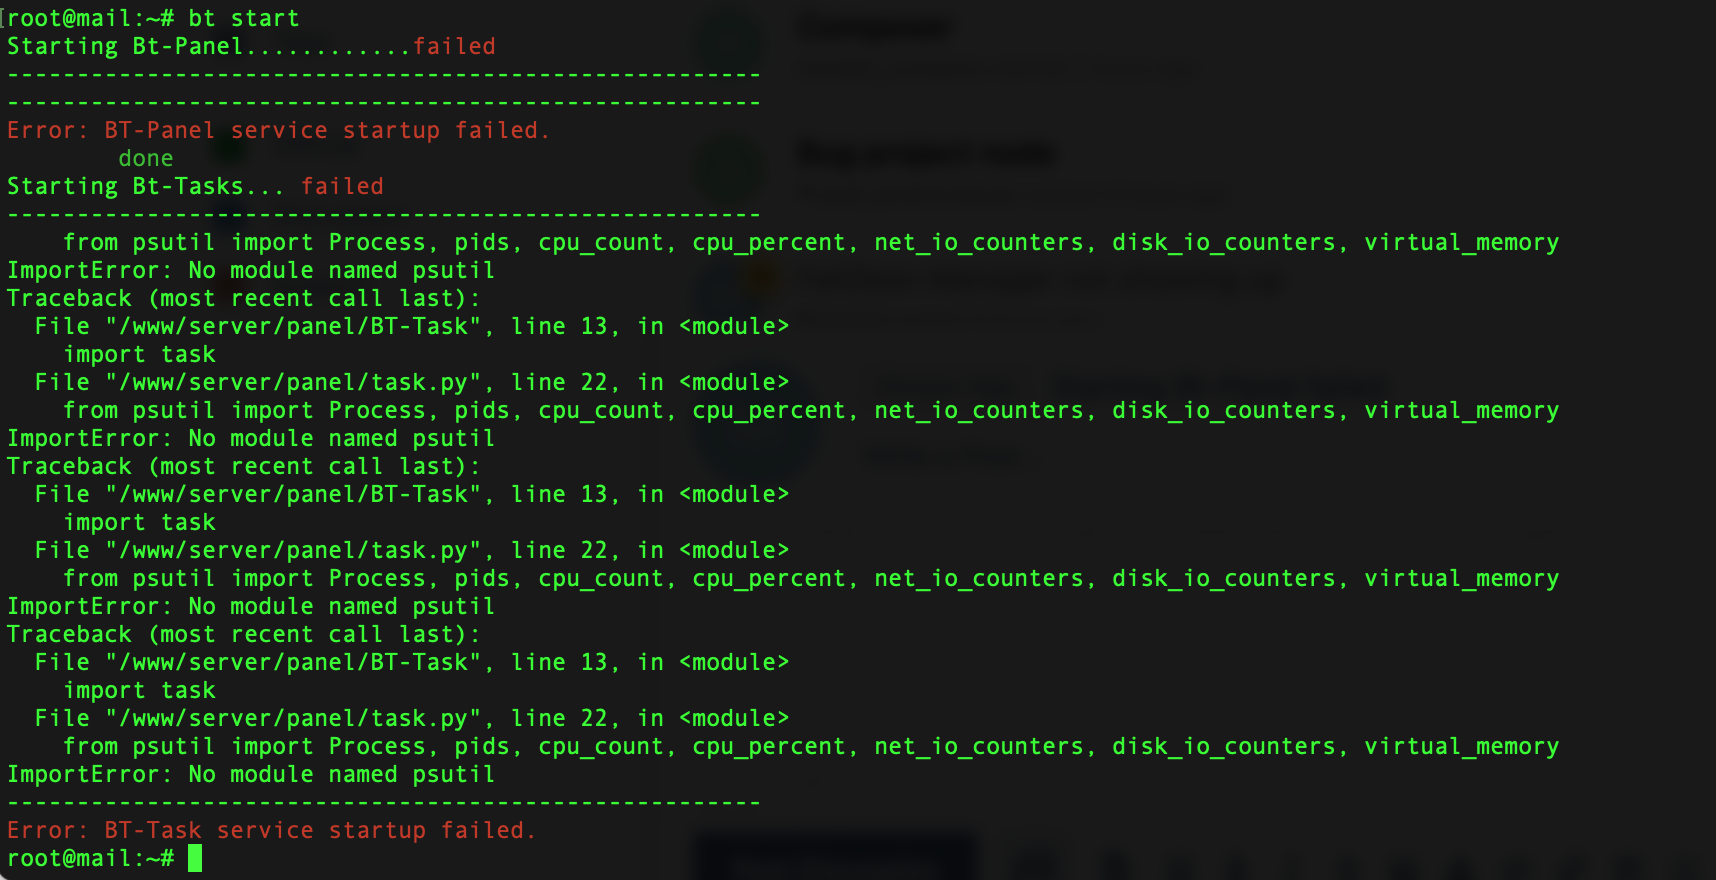The height and width of the screenshot is (880, 1716).
Task: Click 'virtual_memory' in the topmost psutil import line
Action: click(1461, 242)
